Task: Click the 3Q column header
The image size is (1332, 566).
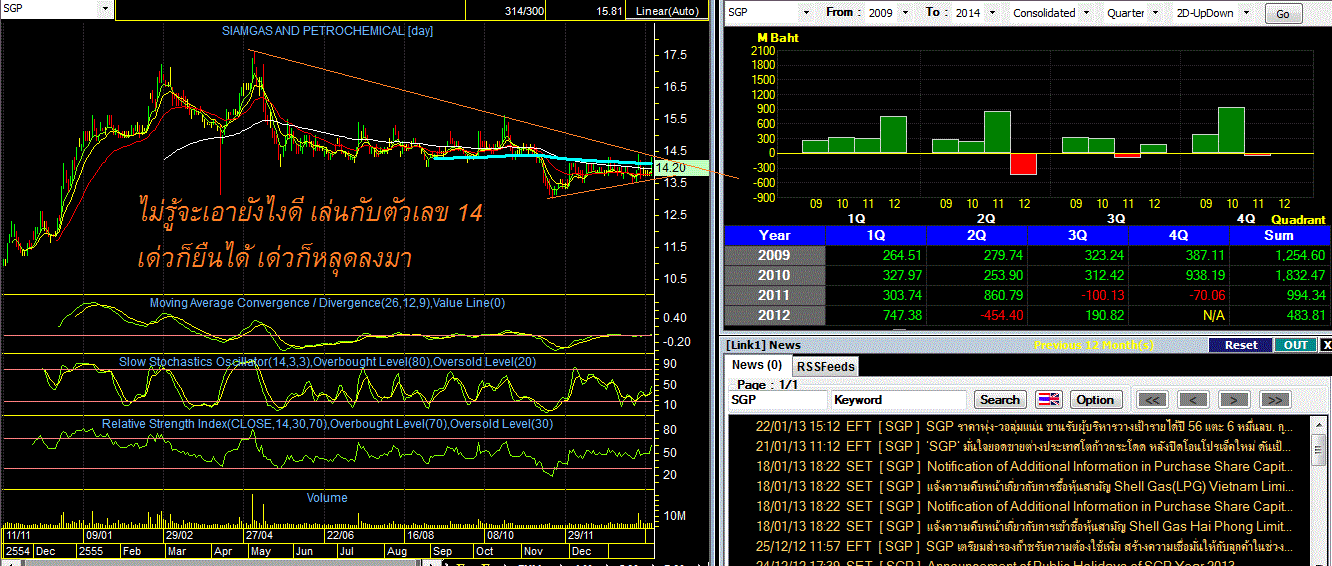Action: (x=1078, y=235)
